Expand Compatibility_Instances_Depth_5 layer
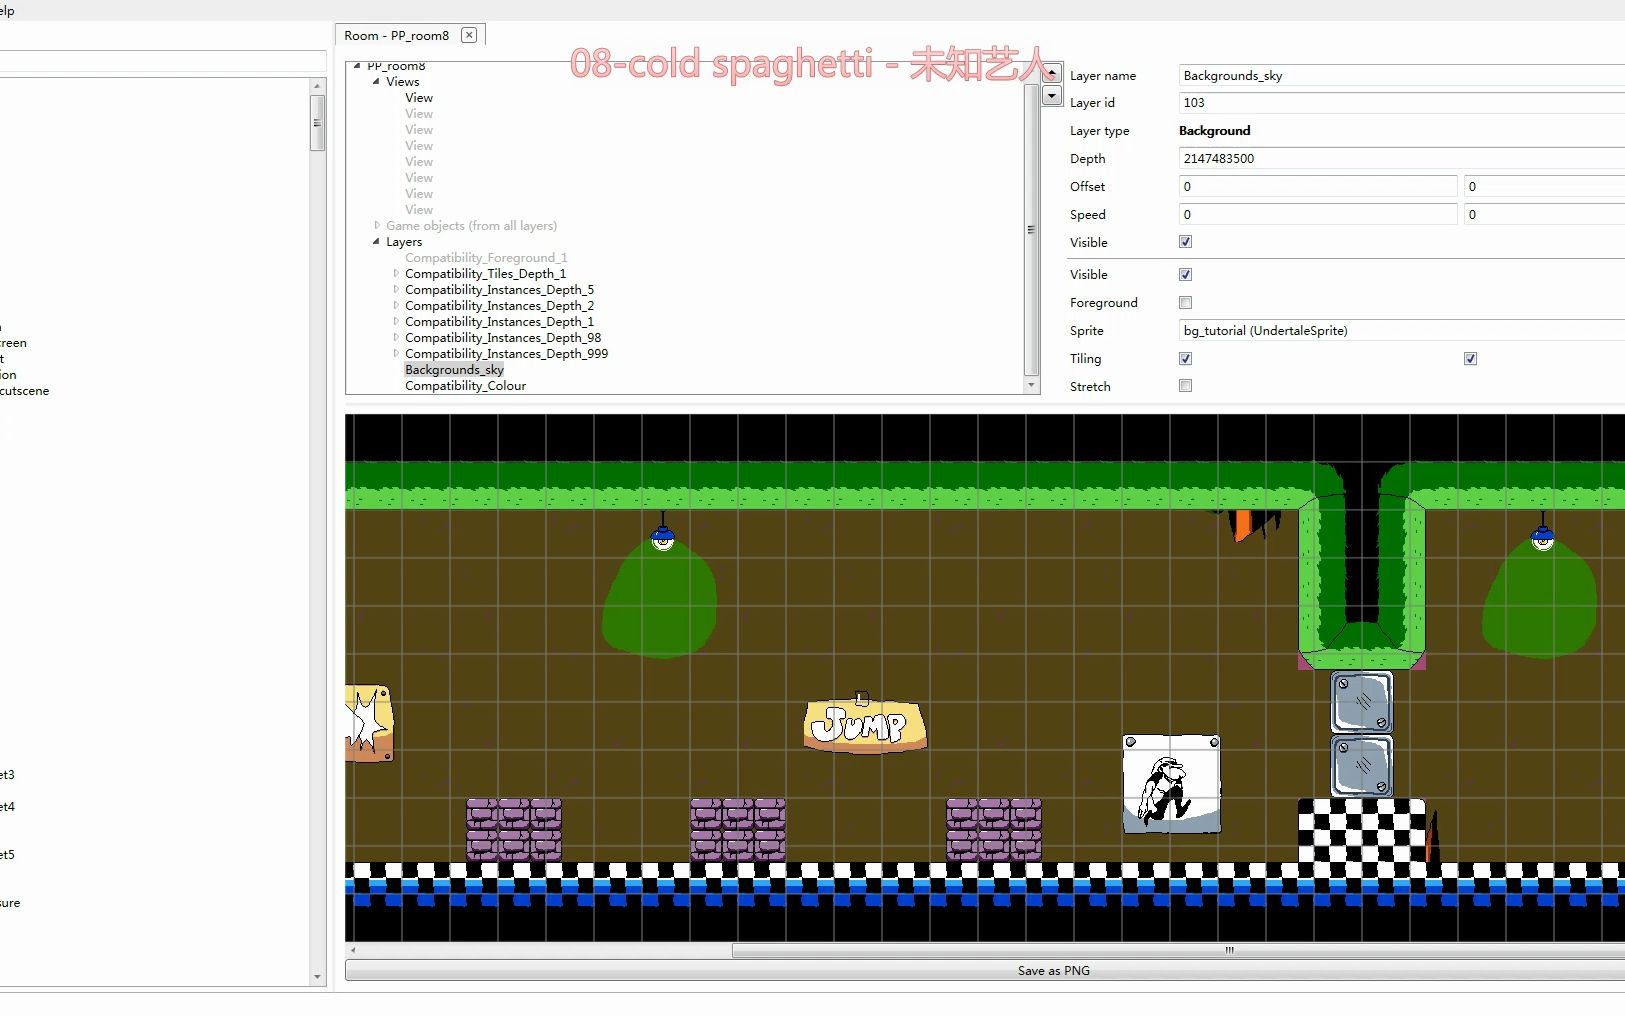The width and height of the screenshot is (1625, 1016). point(396,290)
